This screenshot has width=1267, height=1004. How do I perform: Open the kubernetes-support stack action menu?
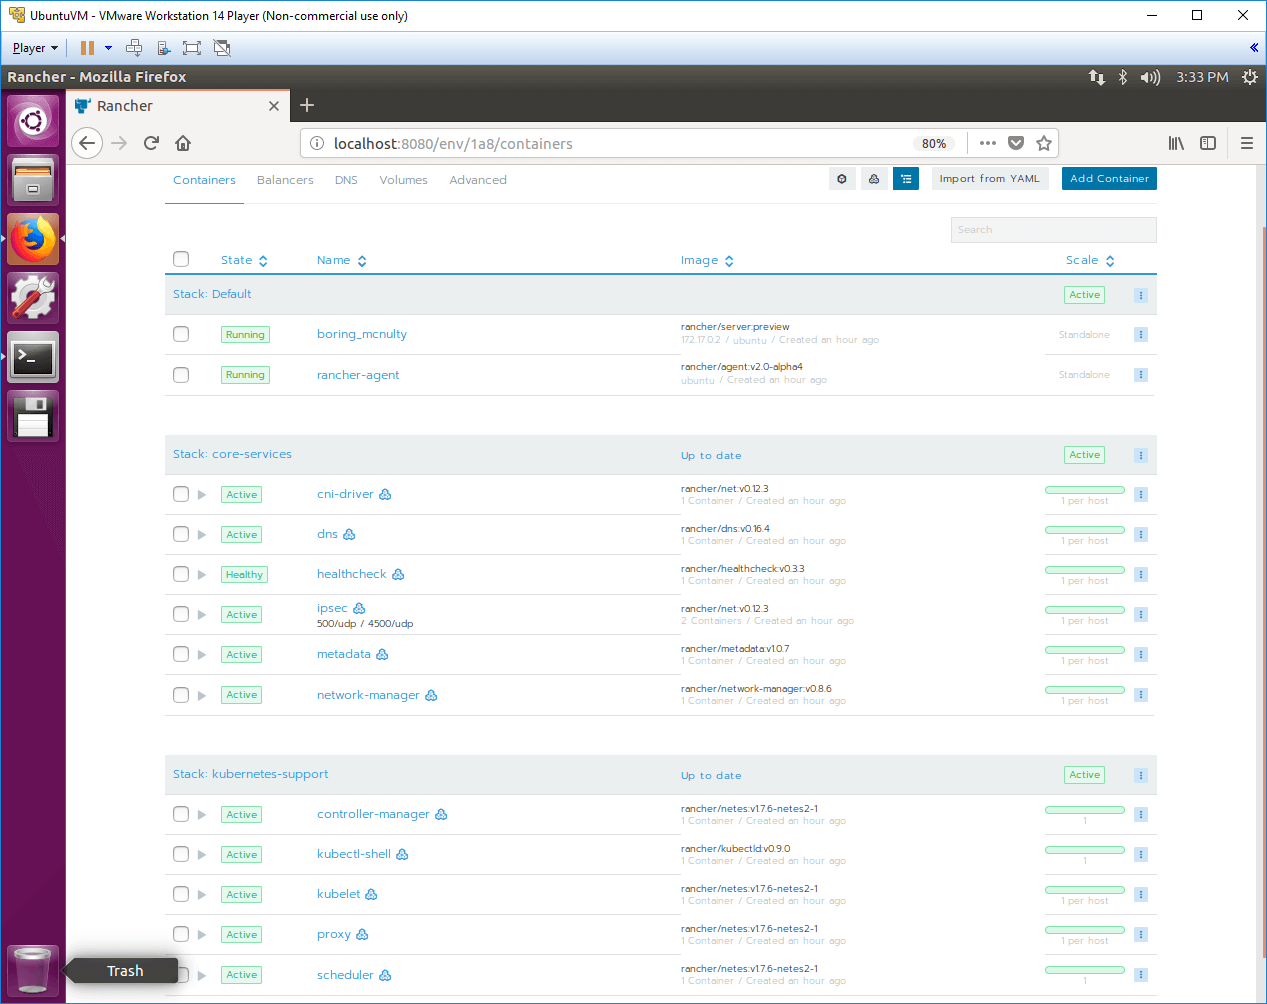coord(1140,775)
